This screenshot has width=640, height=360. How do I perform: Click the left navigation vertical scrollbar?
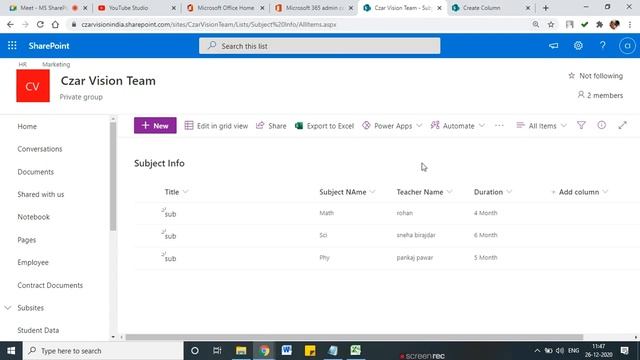click(113, 176)
